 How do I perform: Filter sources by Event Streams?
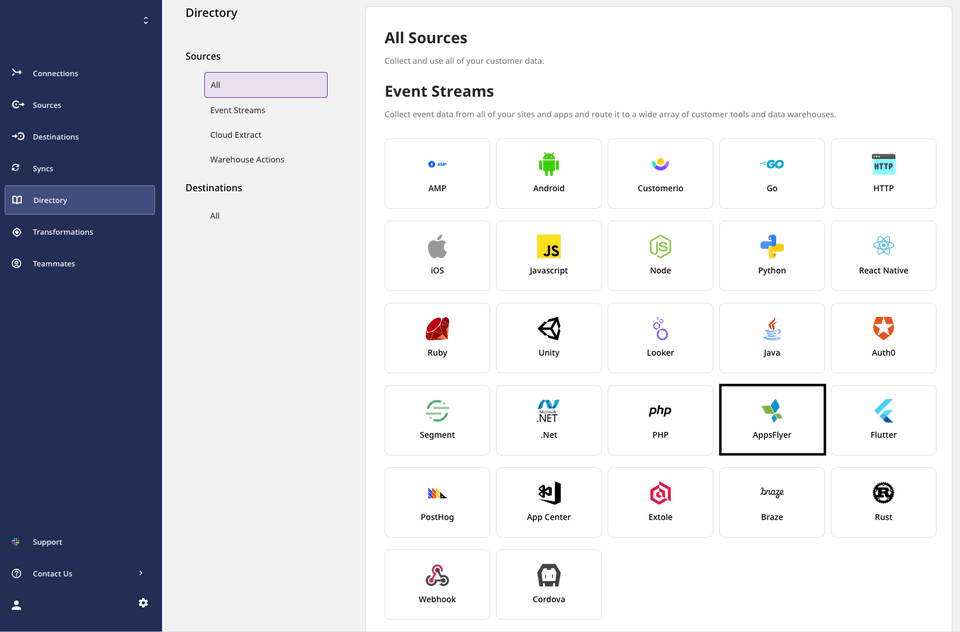237,110
